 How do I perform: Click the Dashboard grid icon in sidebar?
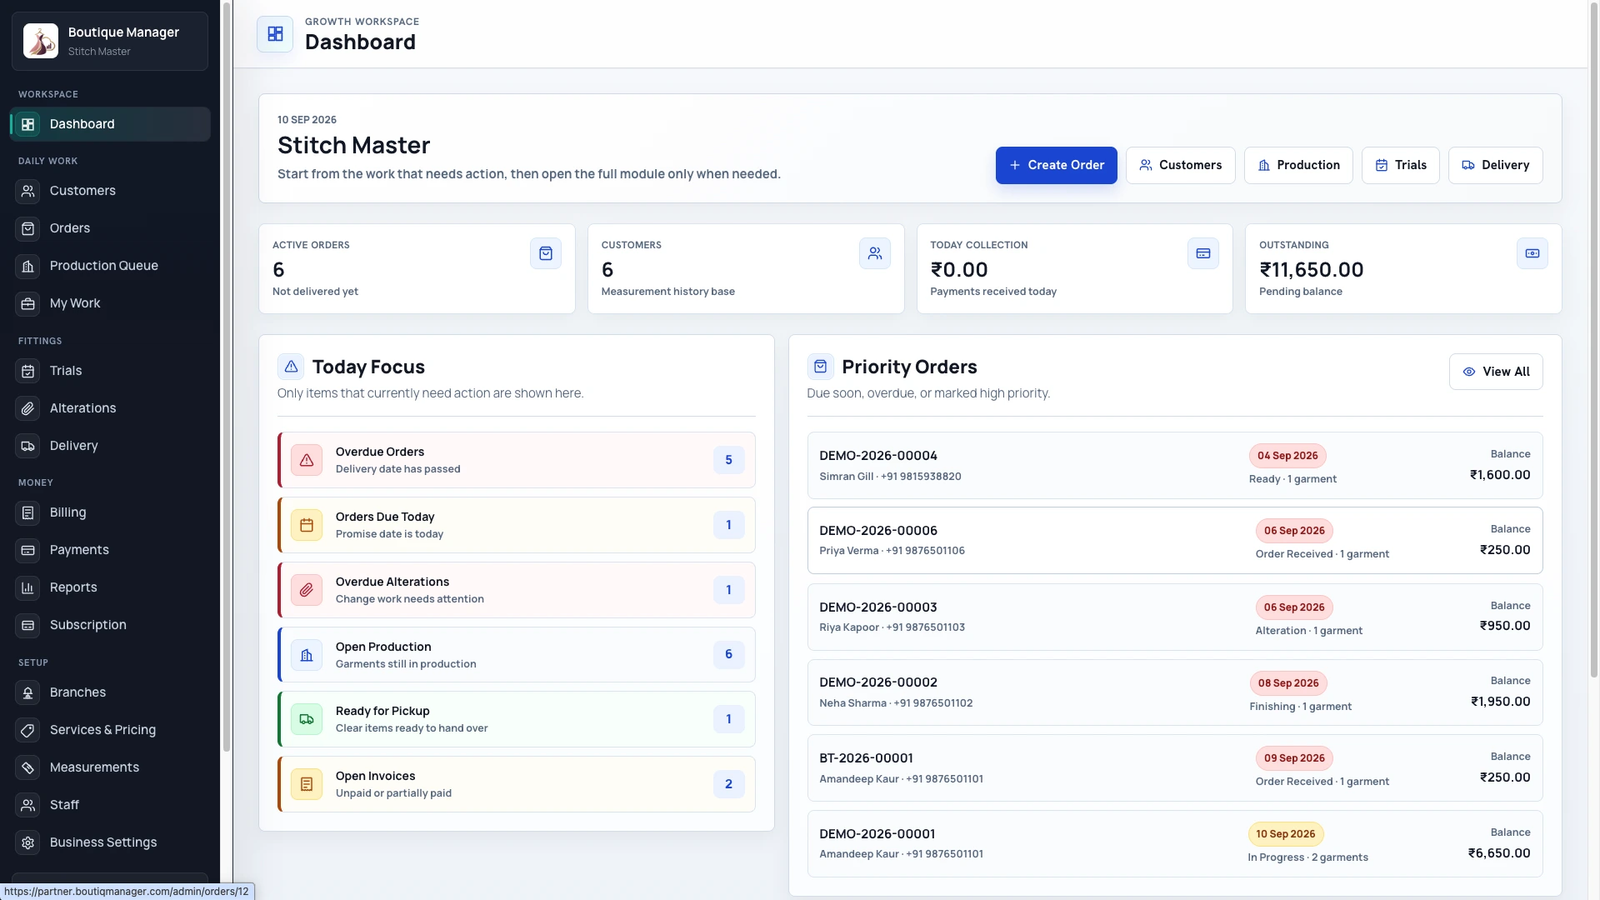pyautogui.click(x=28, y=124)
